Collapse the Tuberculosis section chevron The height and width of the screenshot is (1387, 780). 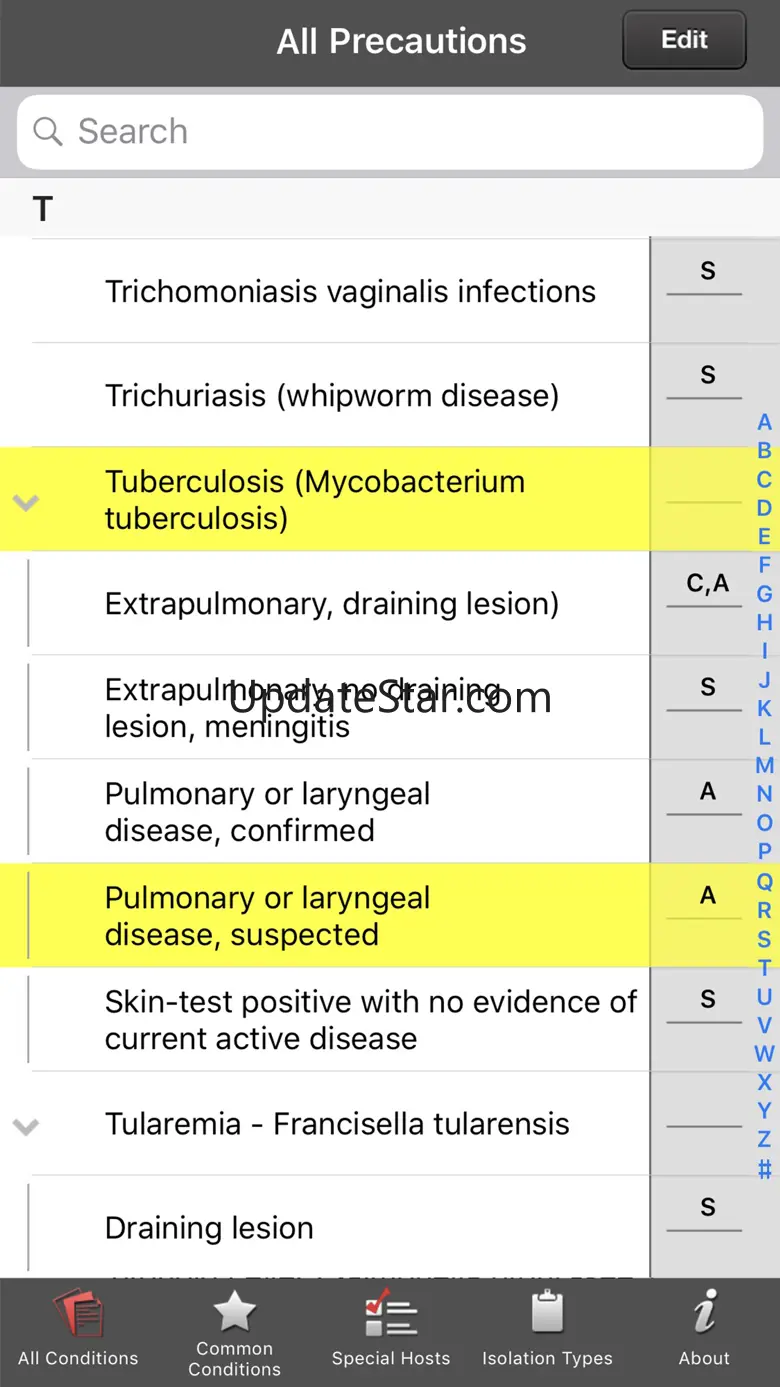[25, 502]
